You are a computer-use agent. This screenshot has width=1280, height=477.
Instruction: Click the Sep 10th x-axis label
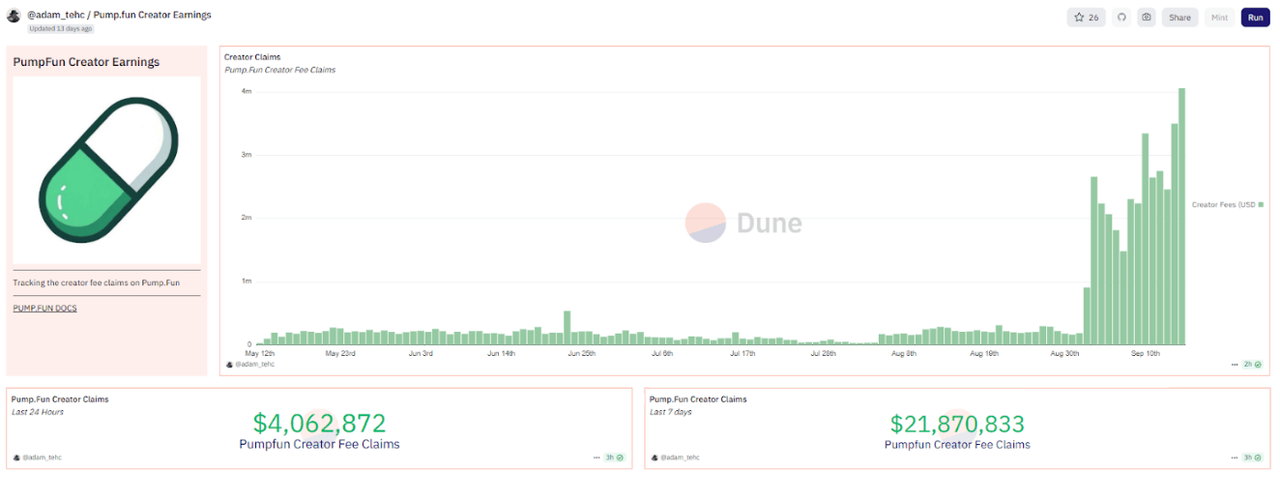[x=1145, y=353]
